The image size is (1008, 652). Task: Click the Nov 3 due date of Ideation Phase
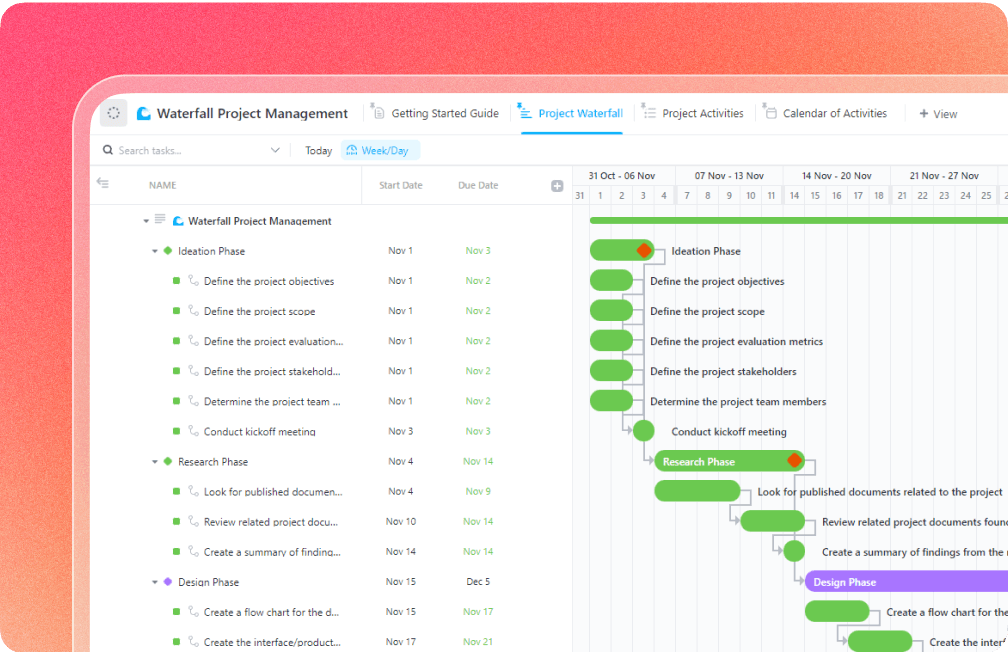click(x=478, y=251)
